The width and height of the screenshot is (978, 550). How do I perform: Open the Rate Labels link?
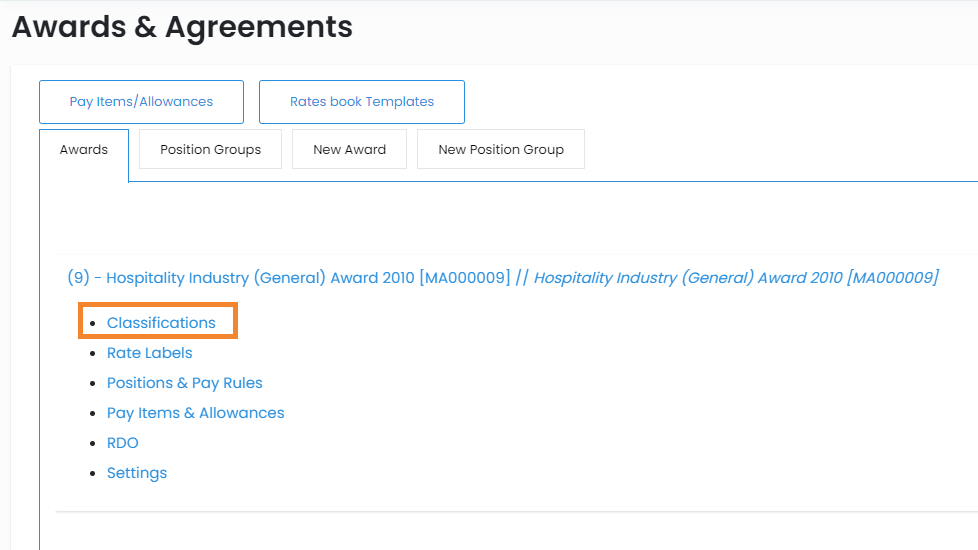tap(149, 353)
